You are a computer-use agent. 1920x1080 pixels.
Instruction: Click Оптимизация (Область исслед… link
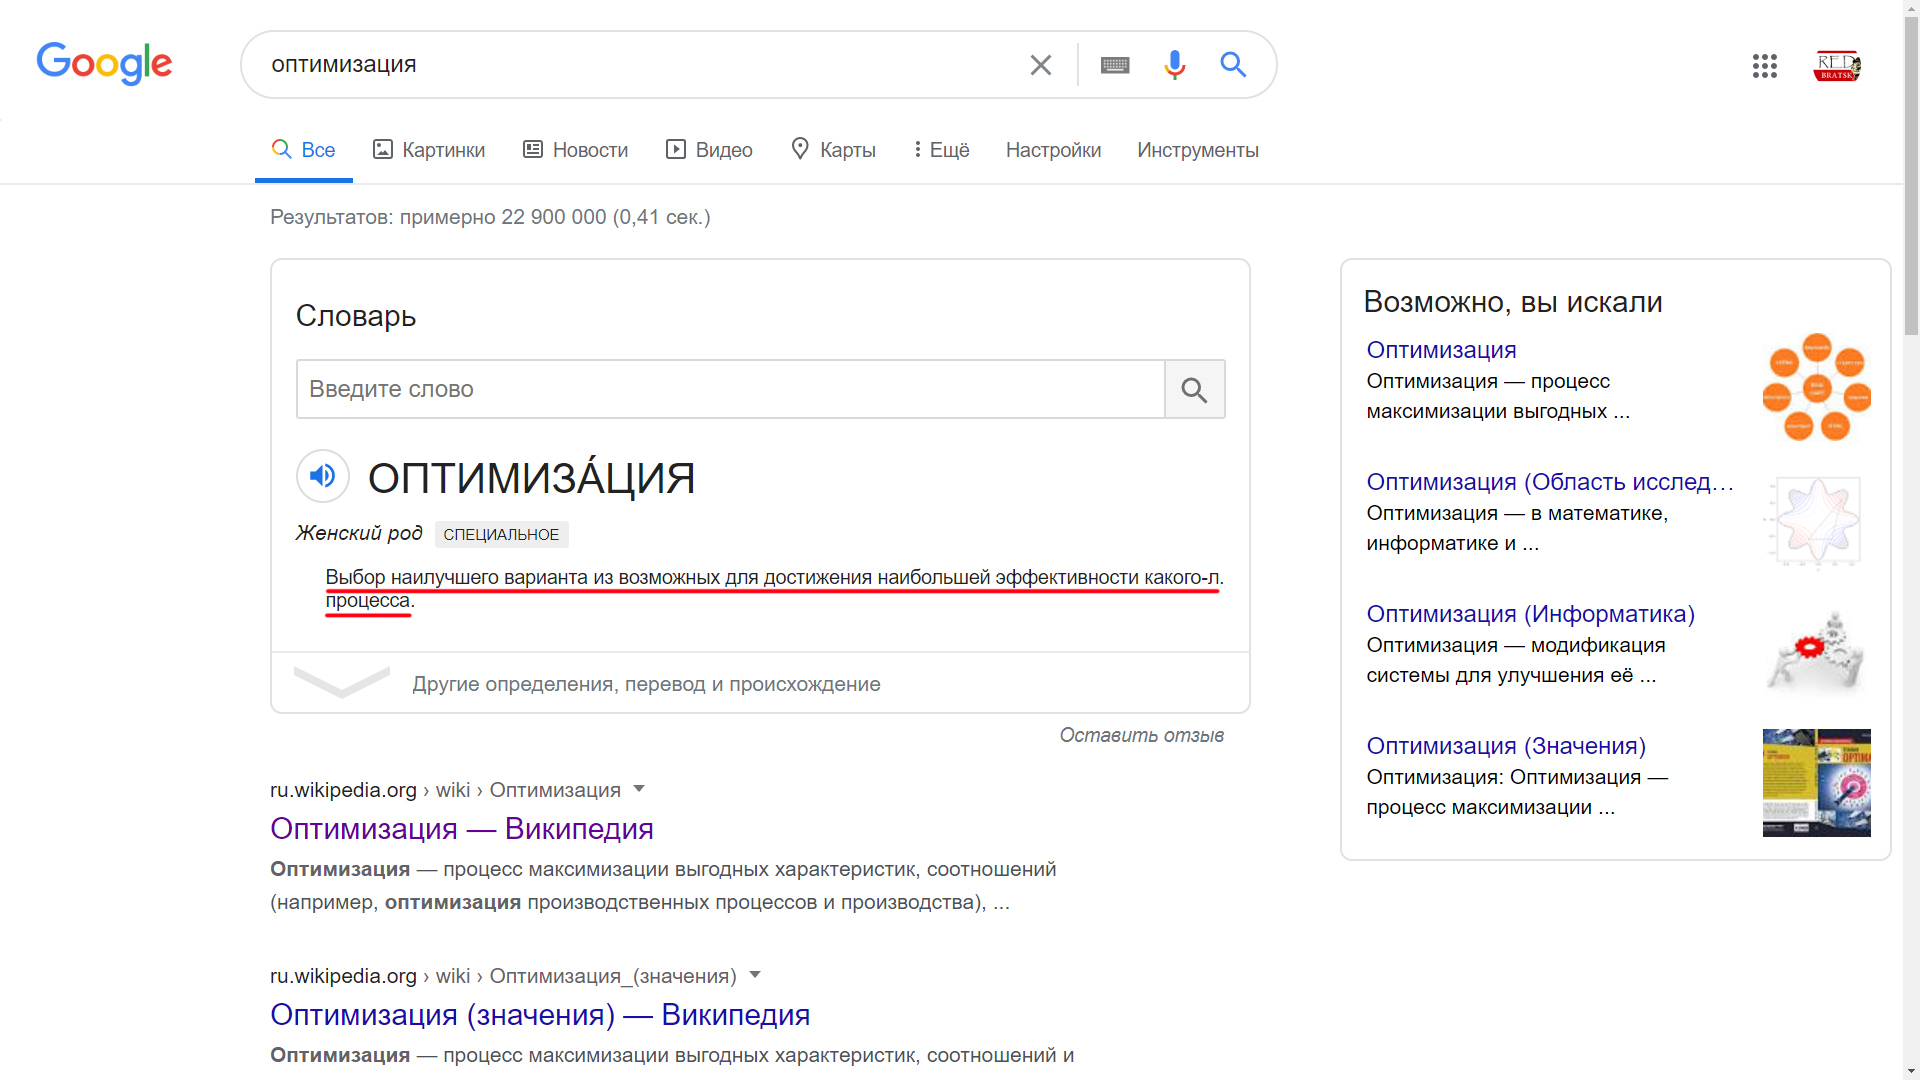pos(1549,482)
